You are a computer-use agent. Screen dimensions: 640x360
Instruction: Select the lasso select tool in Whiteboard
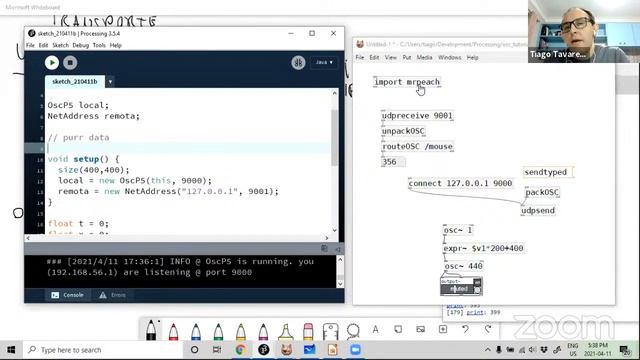(353, 331)
